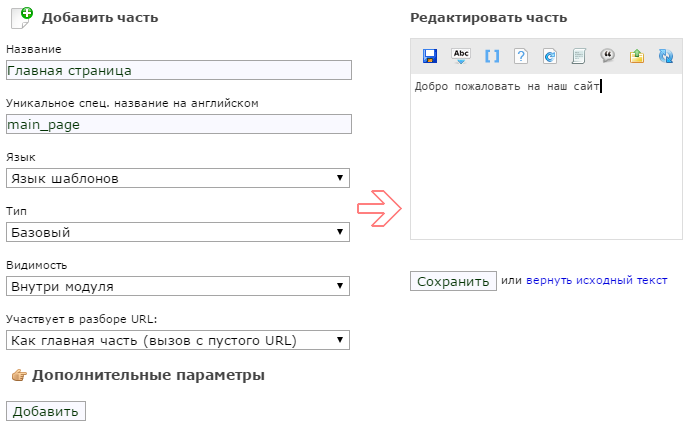
Task: Open the Участвует в разборе URL dropdown
Action: (178, 340)
